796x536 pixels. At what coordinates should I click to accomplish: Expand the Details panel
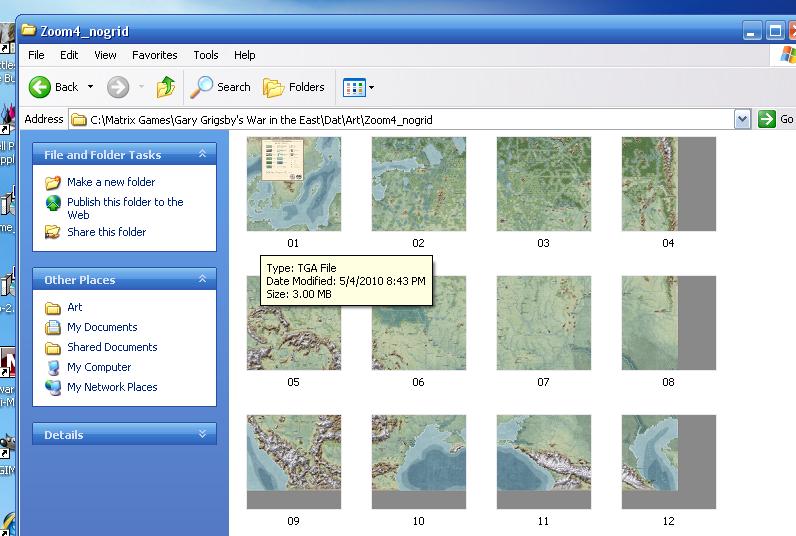coord(202,434)
